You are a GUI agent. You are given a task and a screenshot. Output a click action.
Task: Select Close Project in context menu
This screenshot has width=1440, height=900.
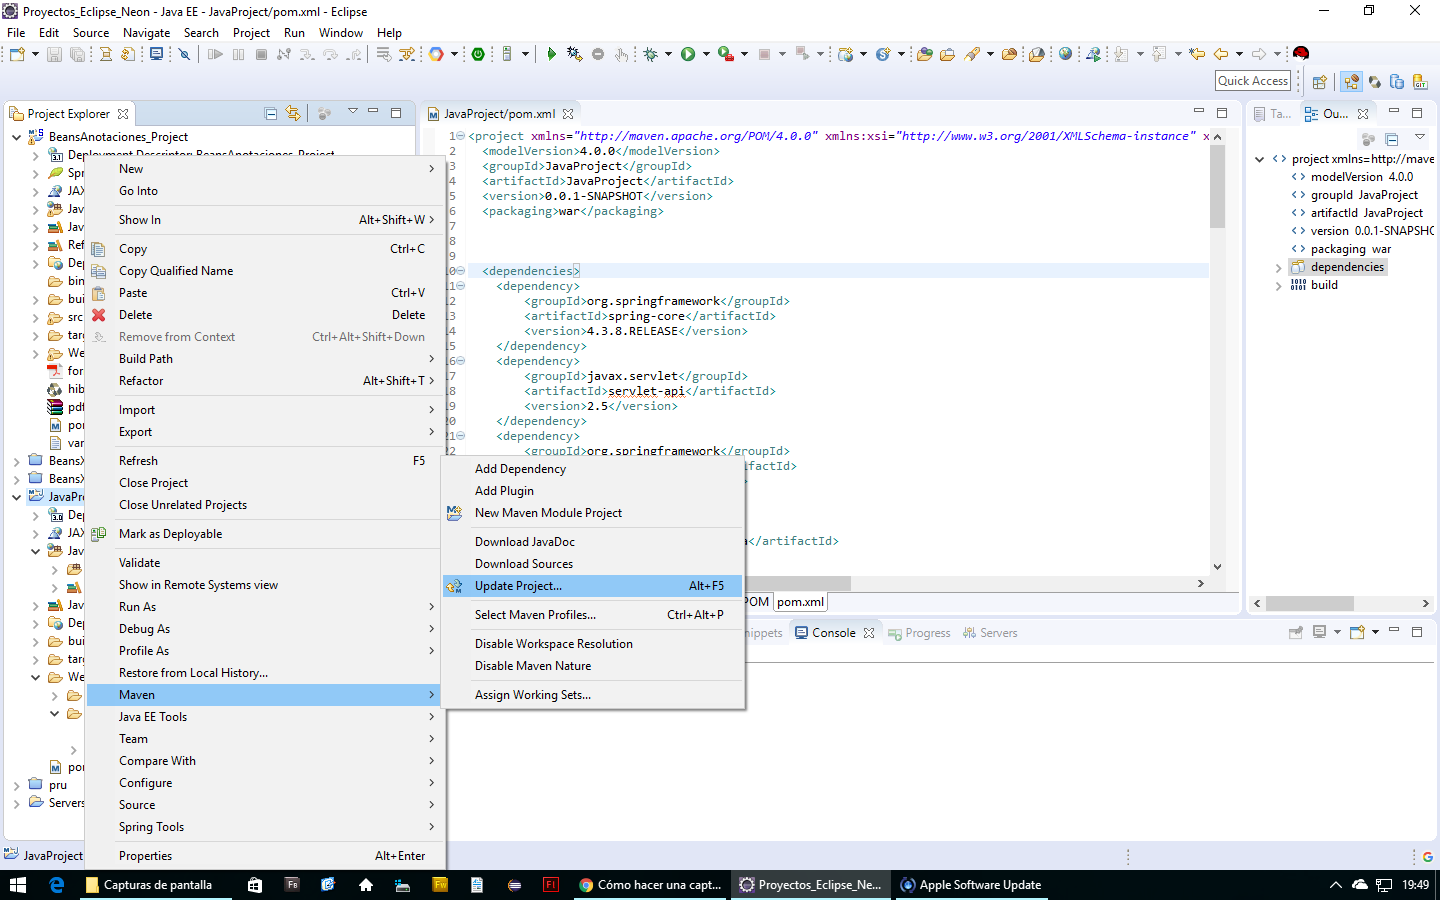pos(264,483)
